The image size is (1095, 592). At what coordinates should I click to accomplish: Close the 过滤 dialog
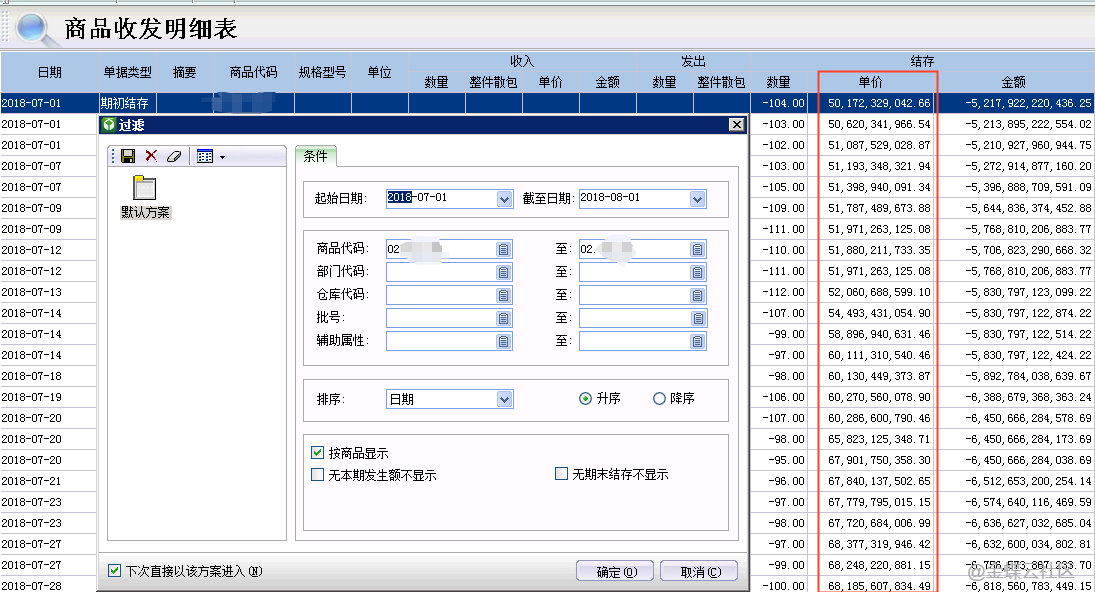click(x=736, y=125)
